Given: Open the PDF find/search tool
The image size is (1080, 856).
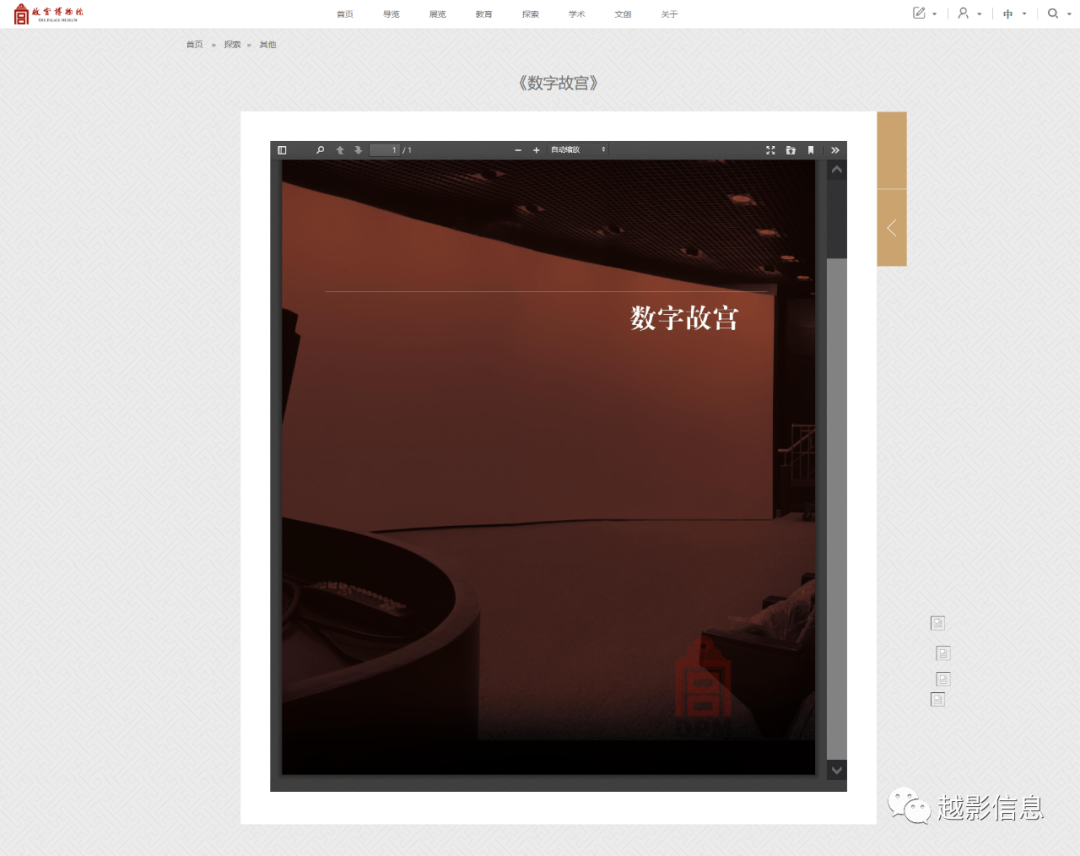Looking at the screenshot, I should tap(320, 150).
